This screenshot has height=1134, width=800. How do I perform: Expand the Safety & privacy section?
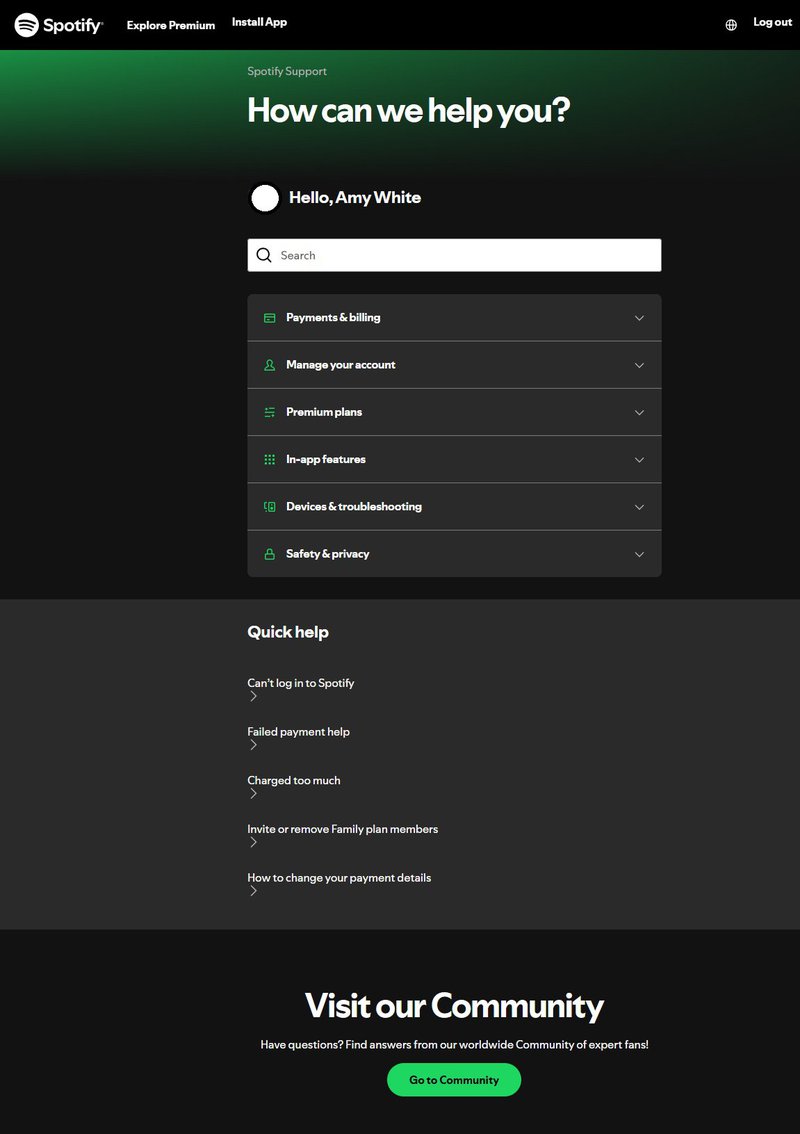(639, 553)
